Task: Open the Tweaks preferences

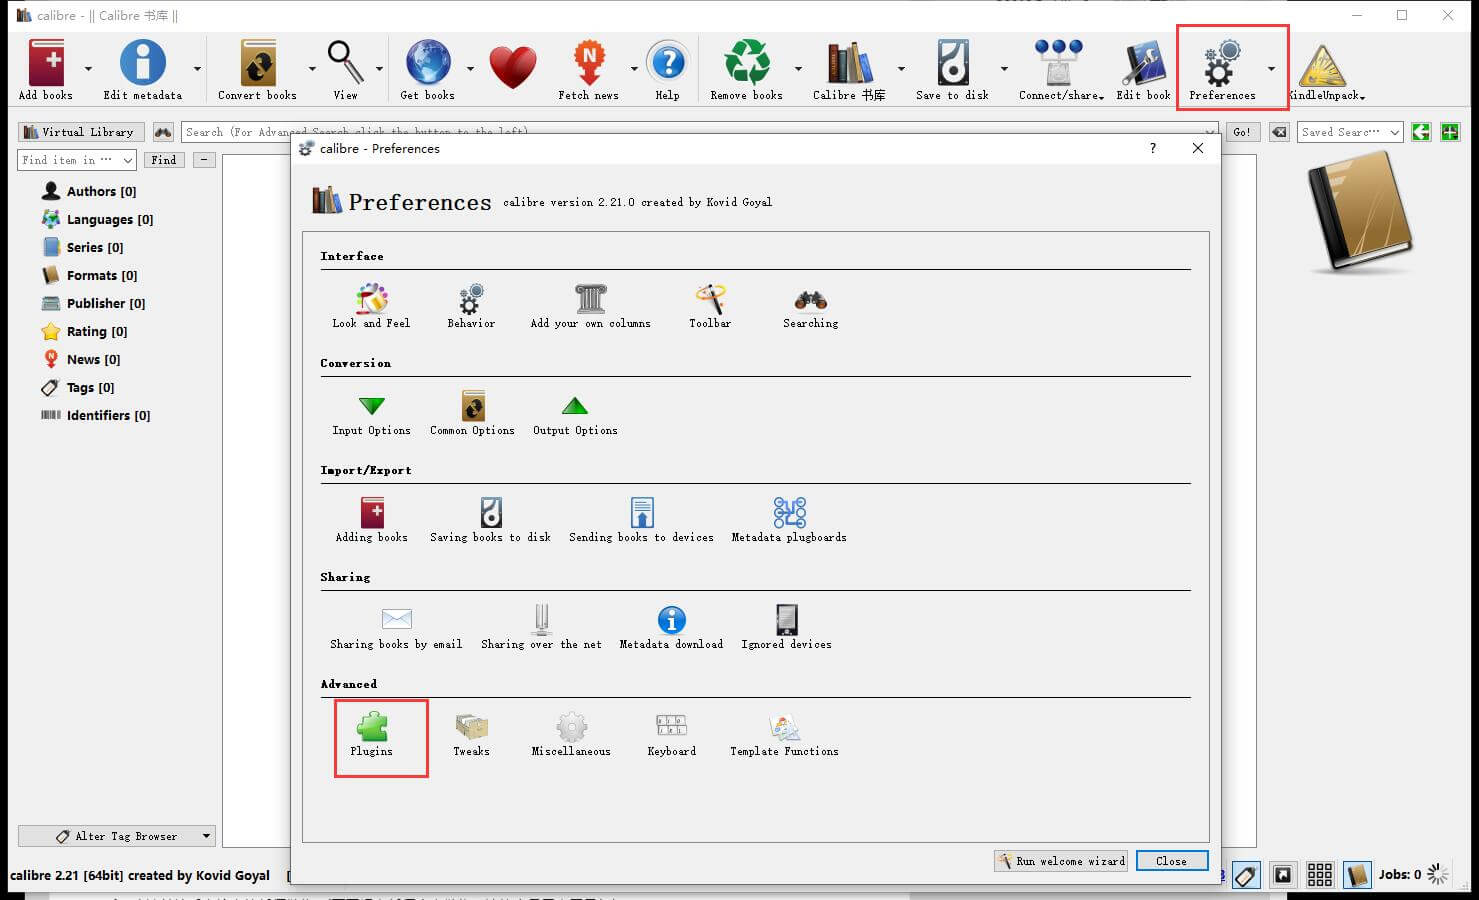Action: 471,734
